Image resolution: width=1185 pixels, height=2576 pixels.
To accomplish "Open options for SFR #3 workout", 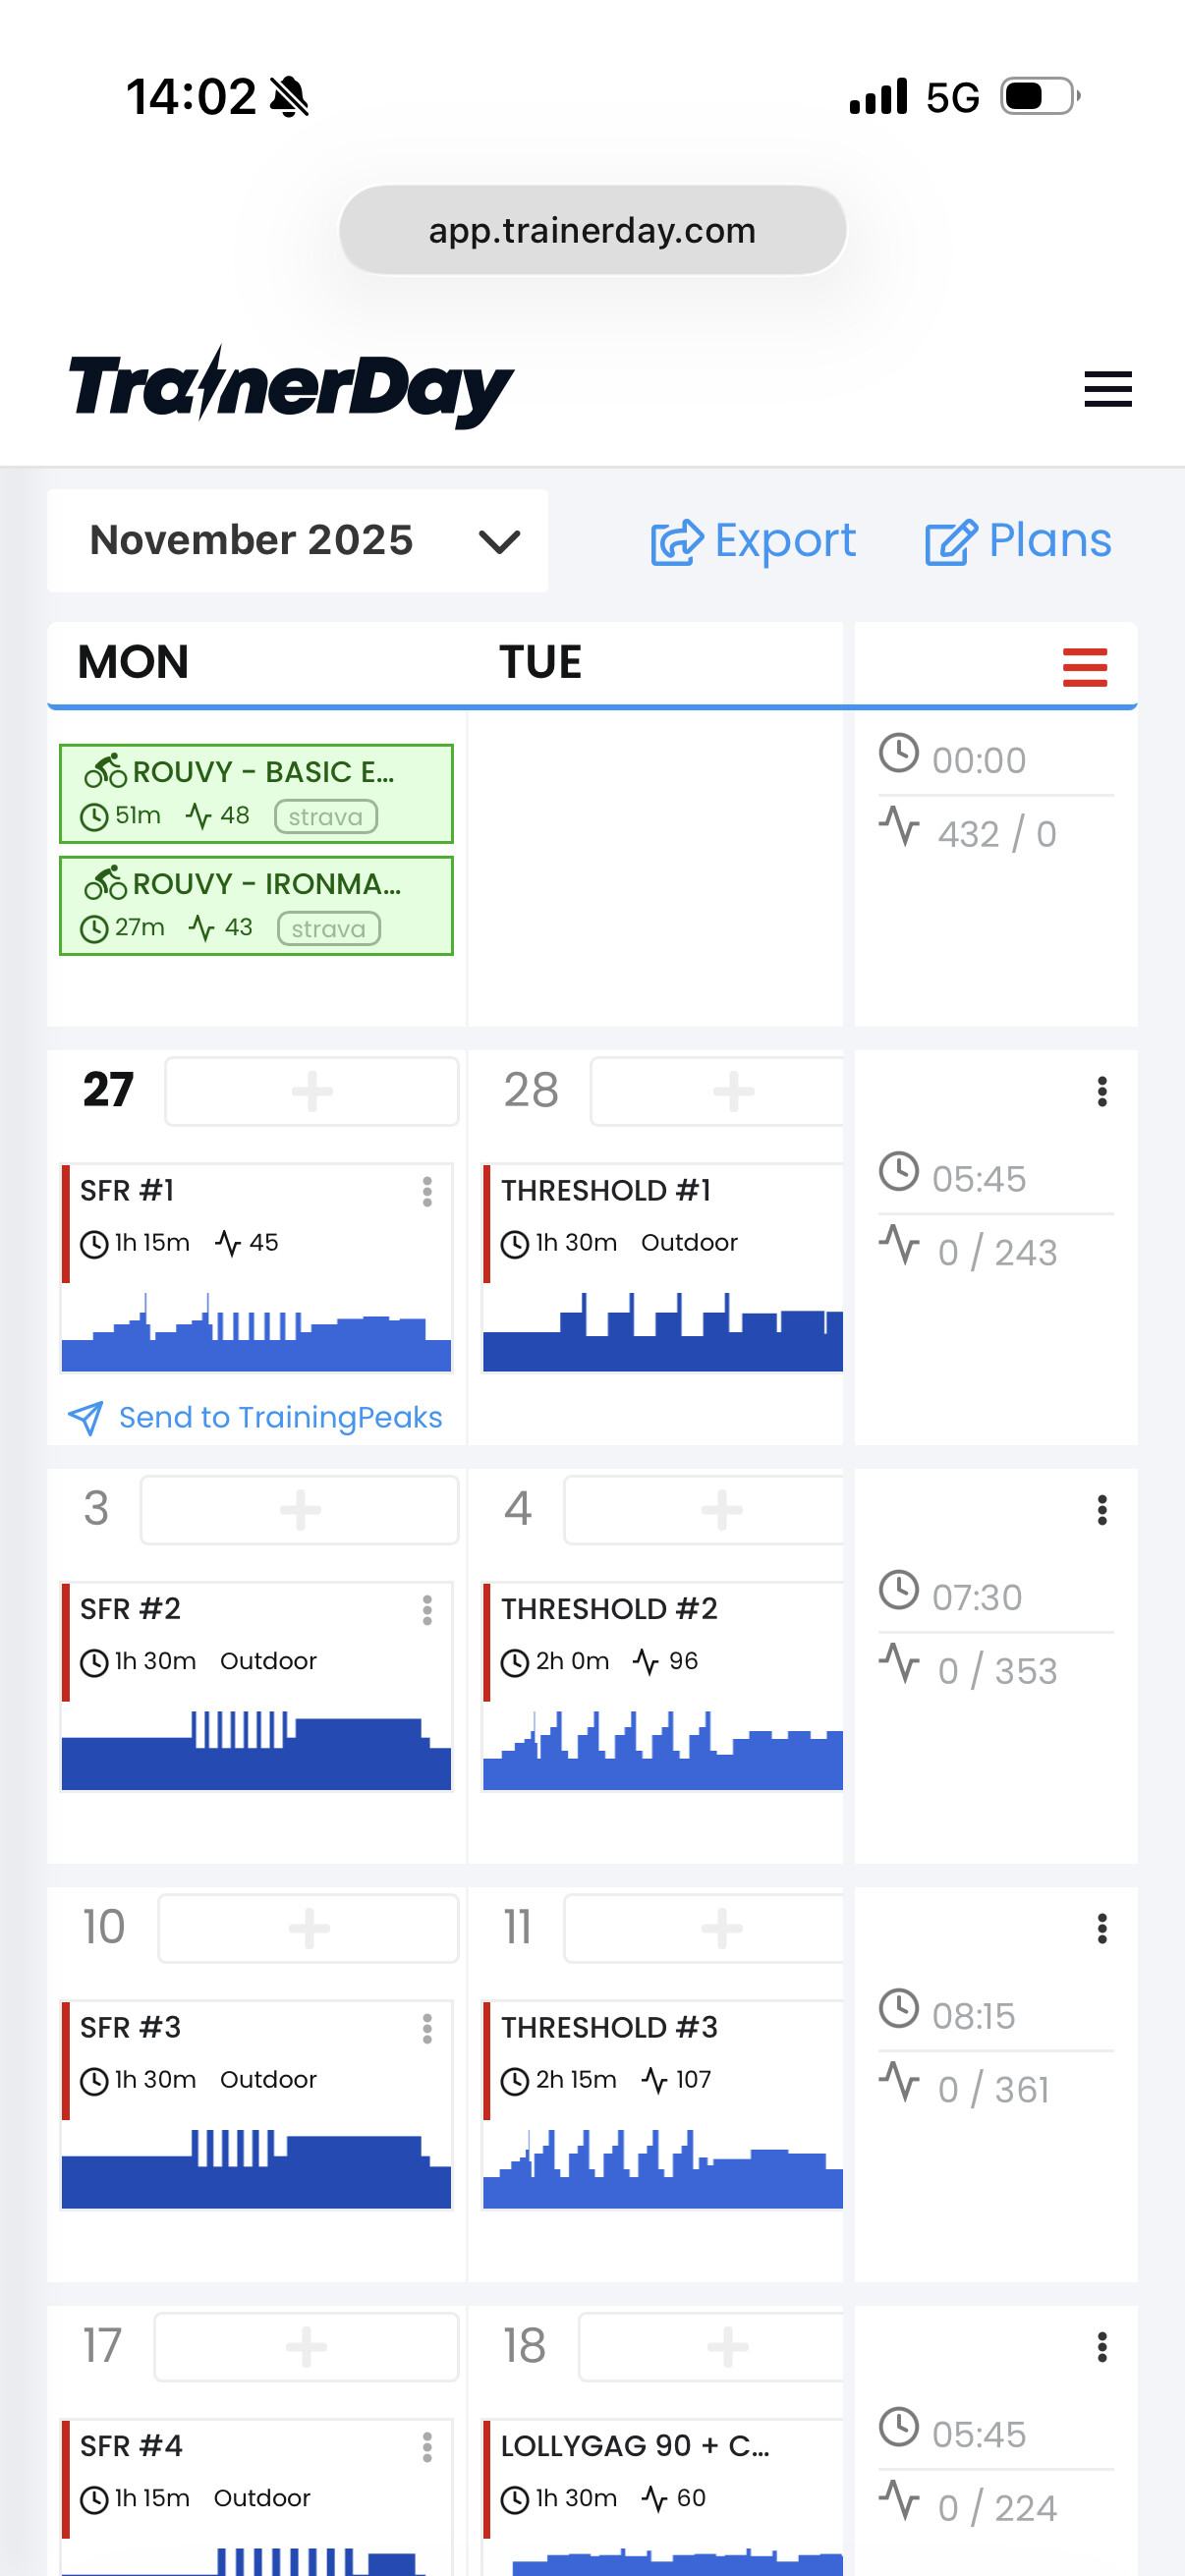I will click(427, 2028).
